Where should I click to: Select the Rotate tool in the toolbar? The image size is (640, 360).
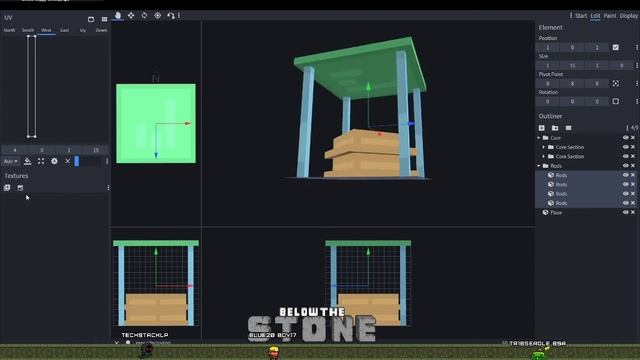tap(144, 16)
